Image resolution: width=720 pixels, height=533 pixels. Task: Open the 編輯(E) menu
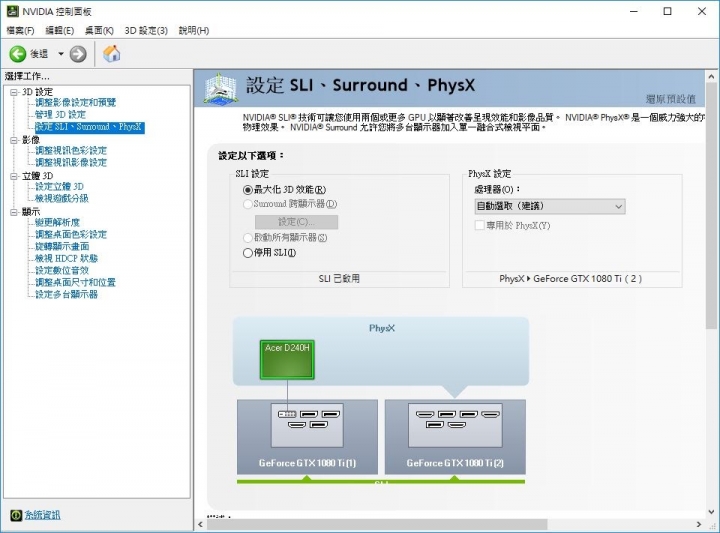point(60,30)
